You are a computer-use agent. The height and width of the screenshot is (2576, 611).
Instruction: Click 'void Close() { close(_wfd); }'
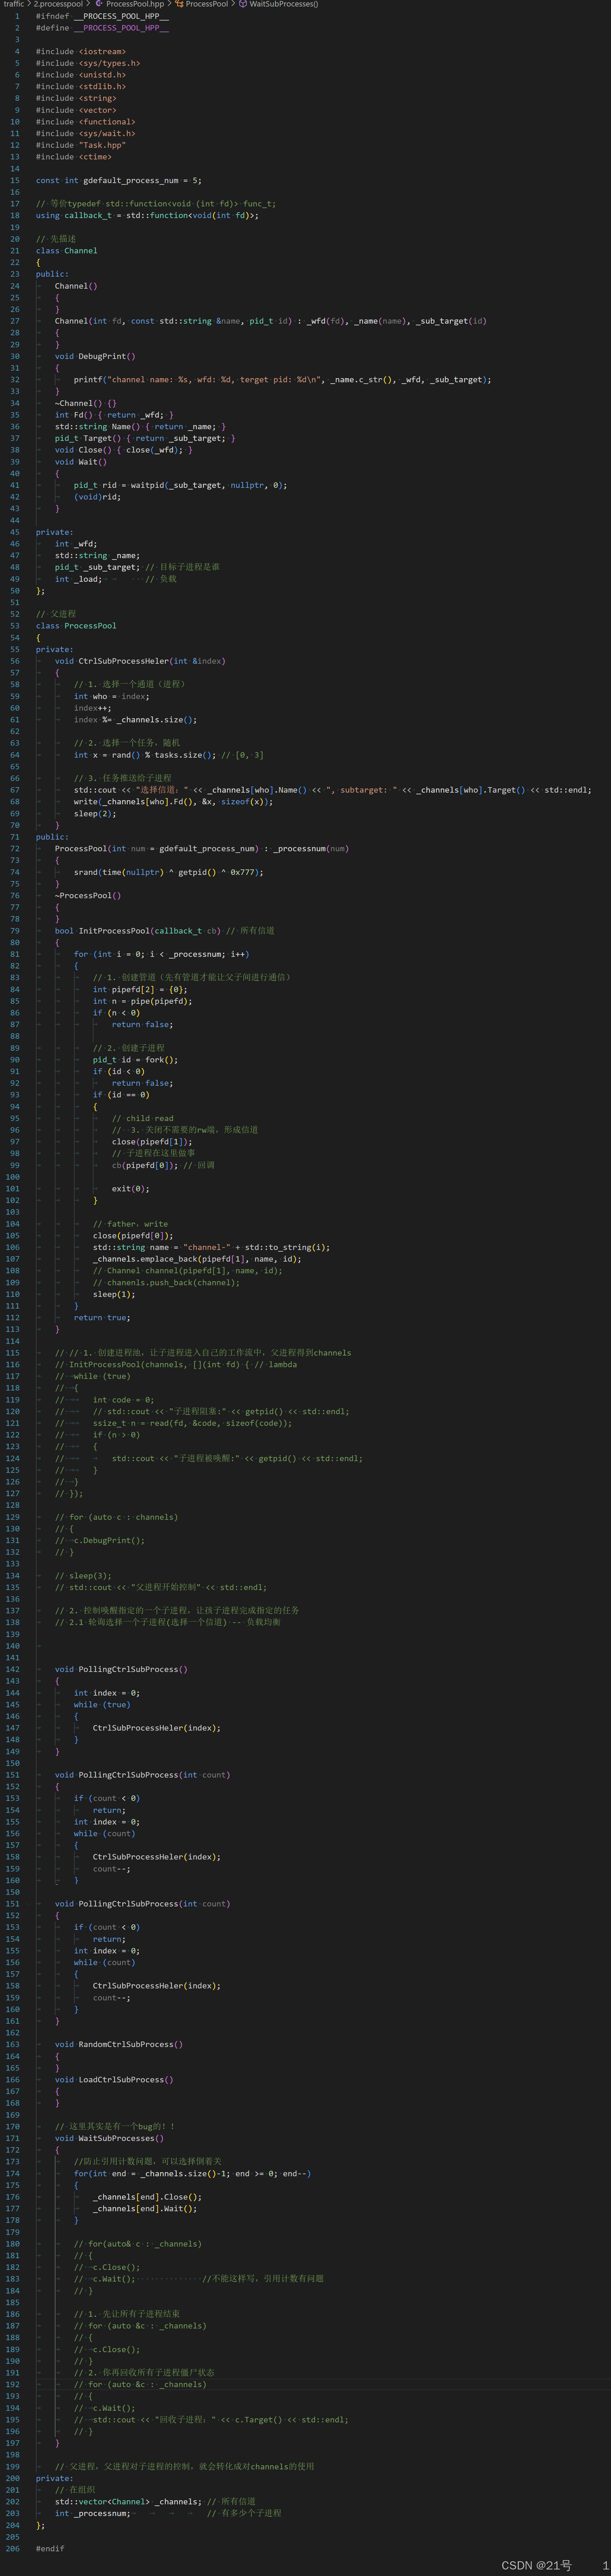point(124,450)
